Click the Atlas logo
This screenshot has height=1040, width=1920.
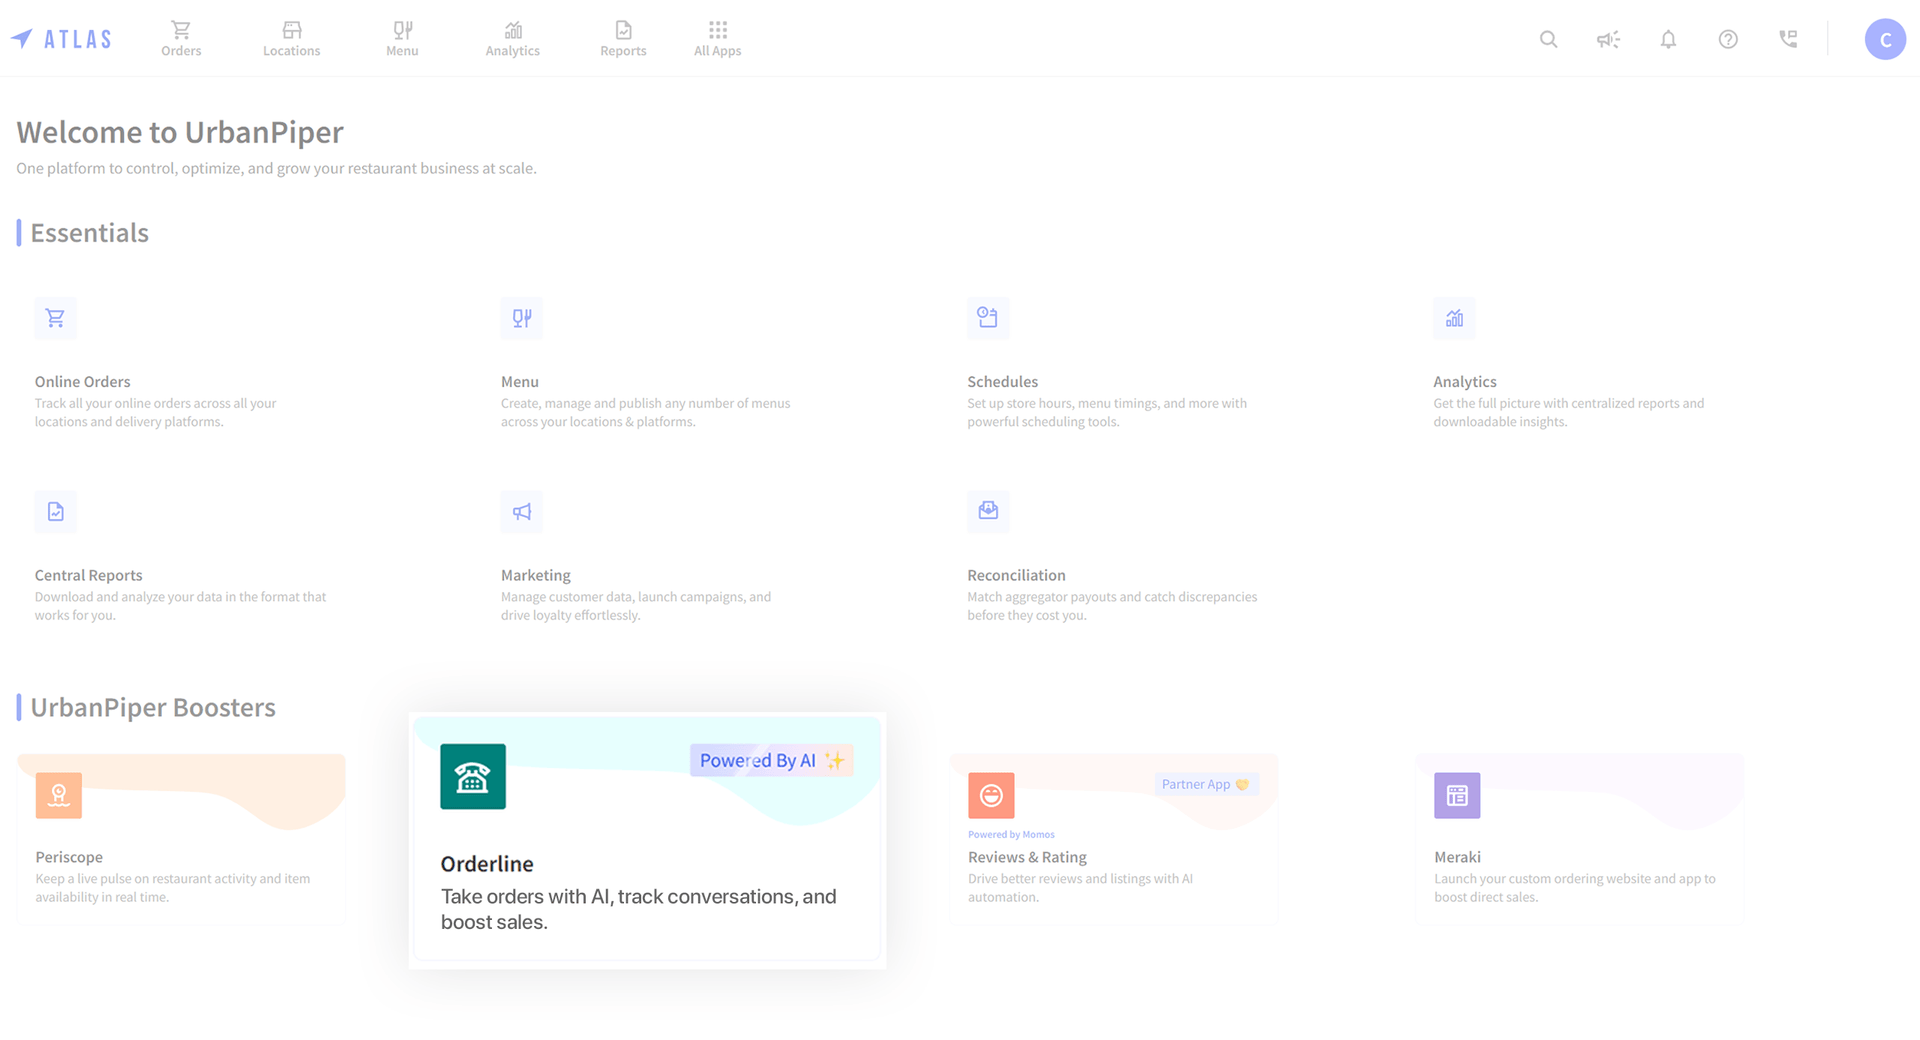[61, 38]
